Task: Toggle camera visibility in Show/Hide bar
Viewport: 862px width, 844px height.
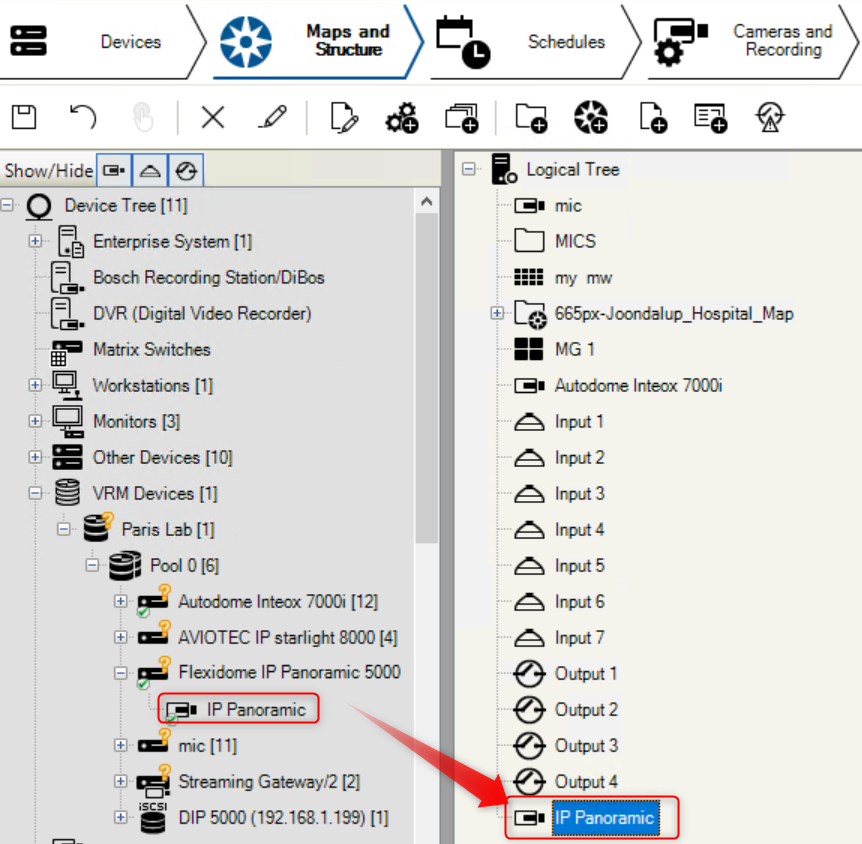Action: tap(115, 171)
